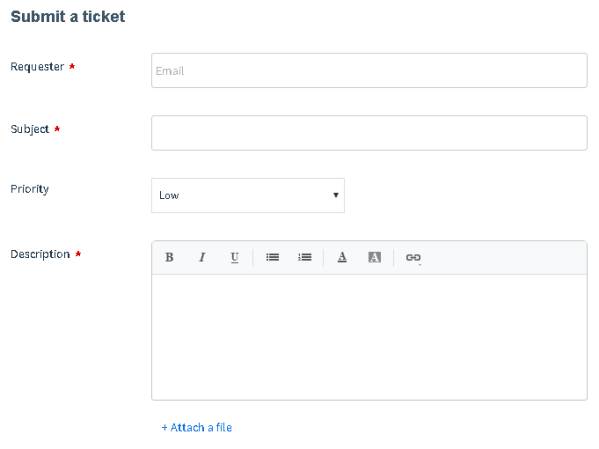Viewport: 599px width, 449px height.
Task: Open the Priority dropdown arrow
Action: pyautogui.click(x=336, y=195)
